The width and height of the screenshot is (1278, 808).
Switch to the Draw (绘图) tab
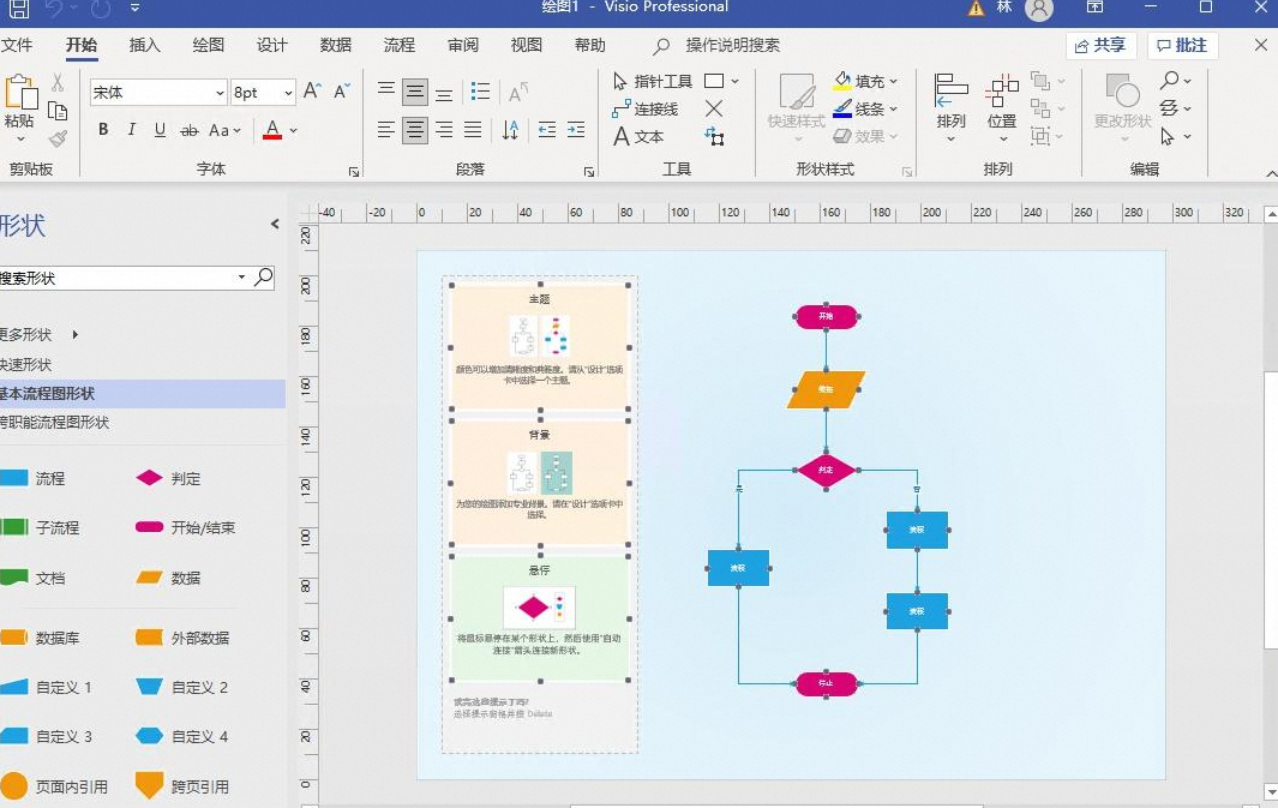pos(209,45)
